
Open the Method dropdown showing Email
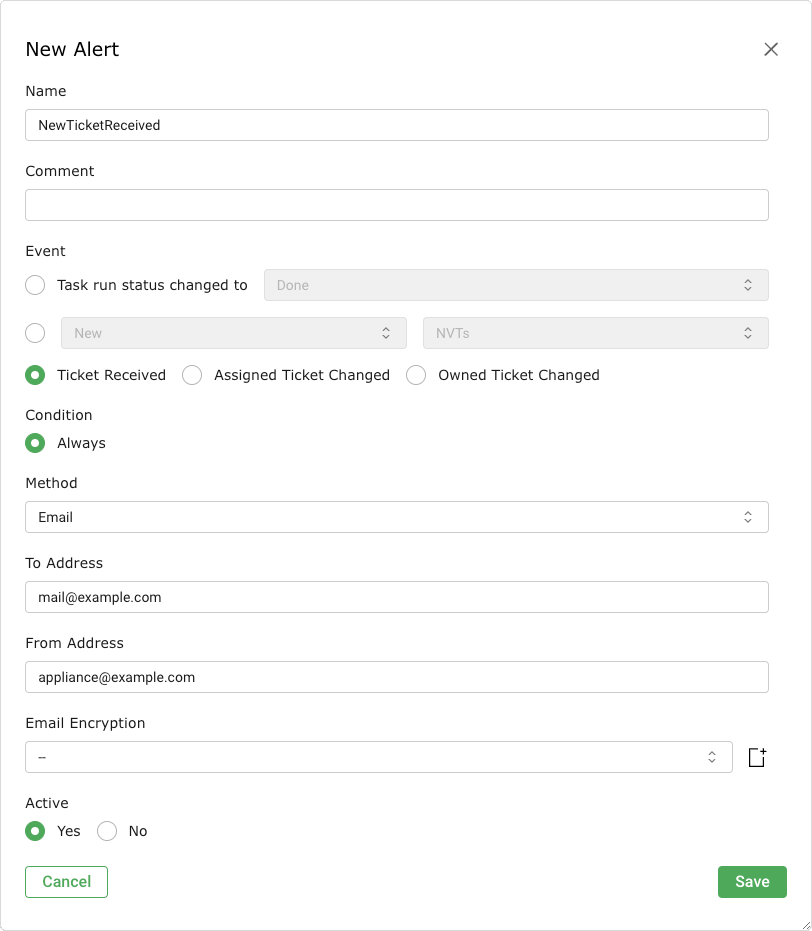click(x=396, y=517)
